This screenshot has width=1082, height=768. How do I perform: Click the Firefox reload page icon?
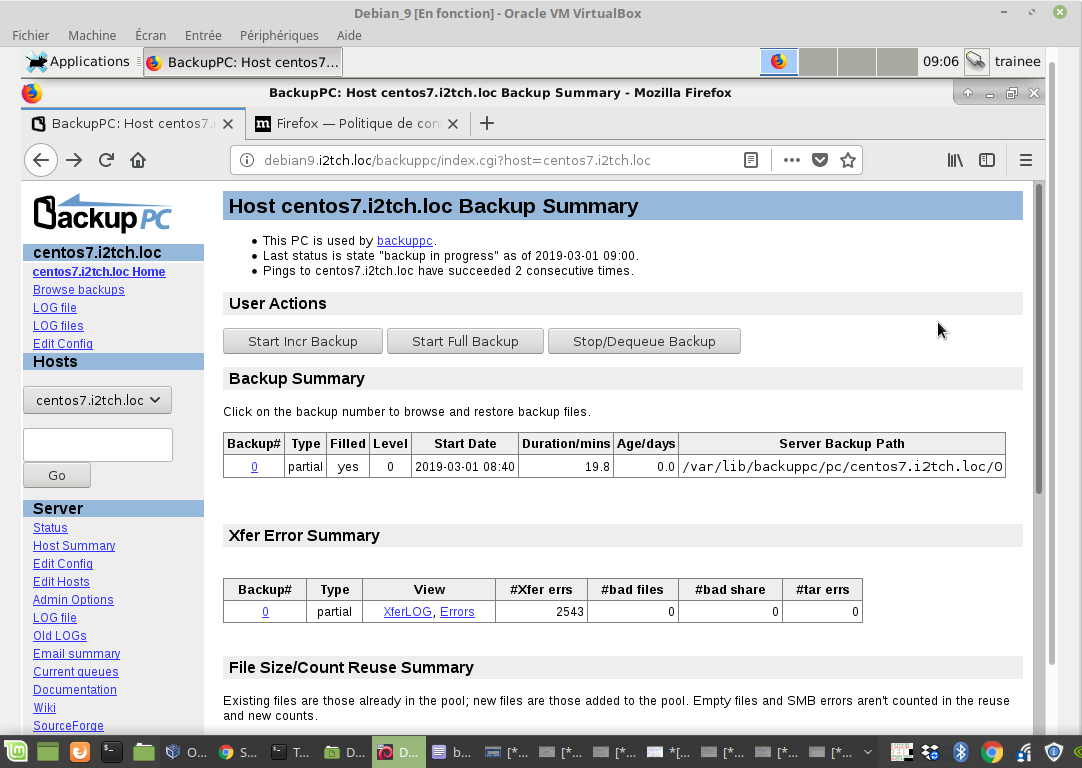point(106,160)
